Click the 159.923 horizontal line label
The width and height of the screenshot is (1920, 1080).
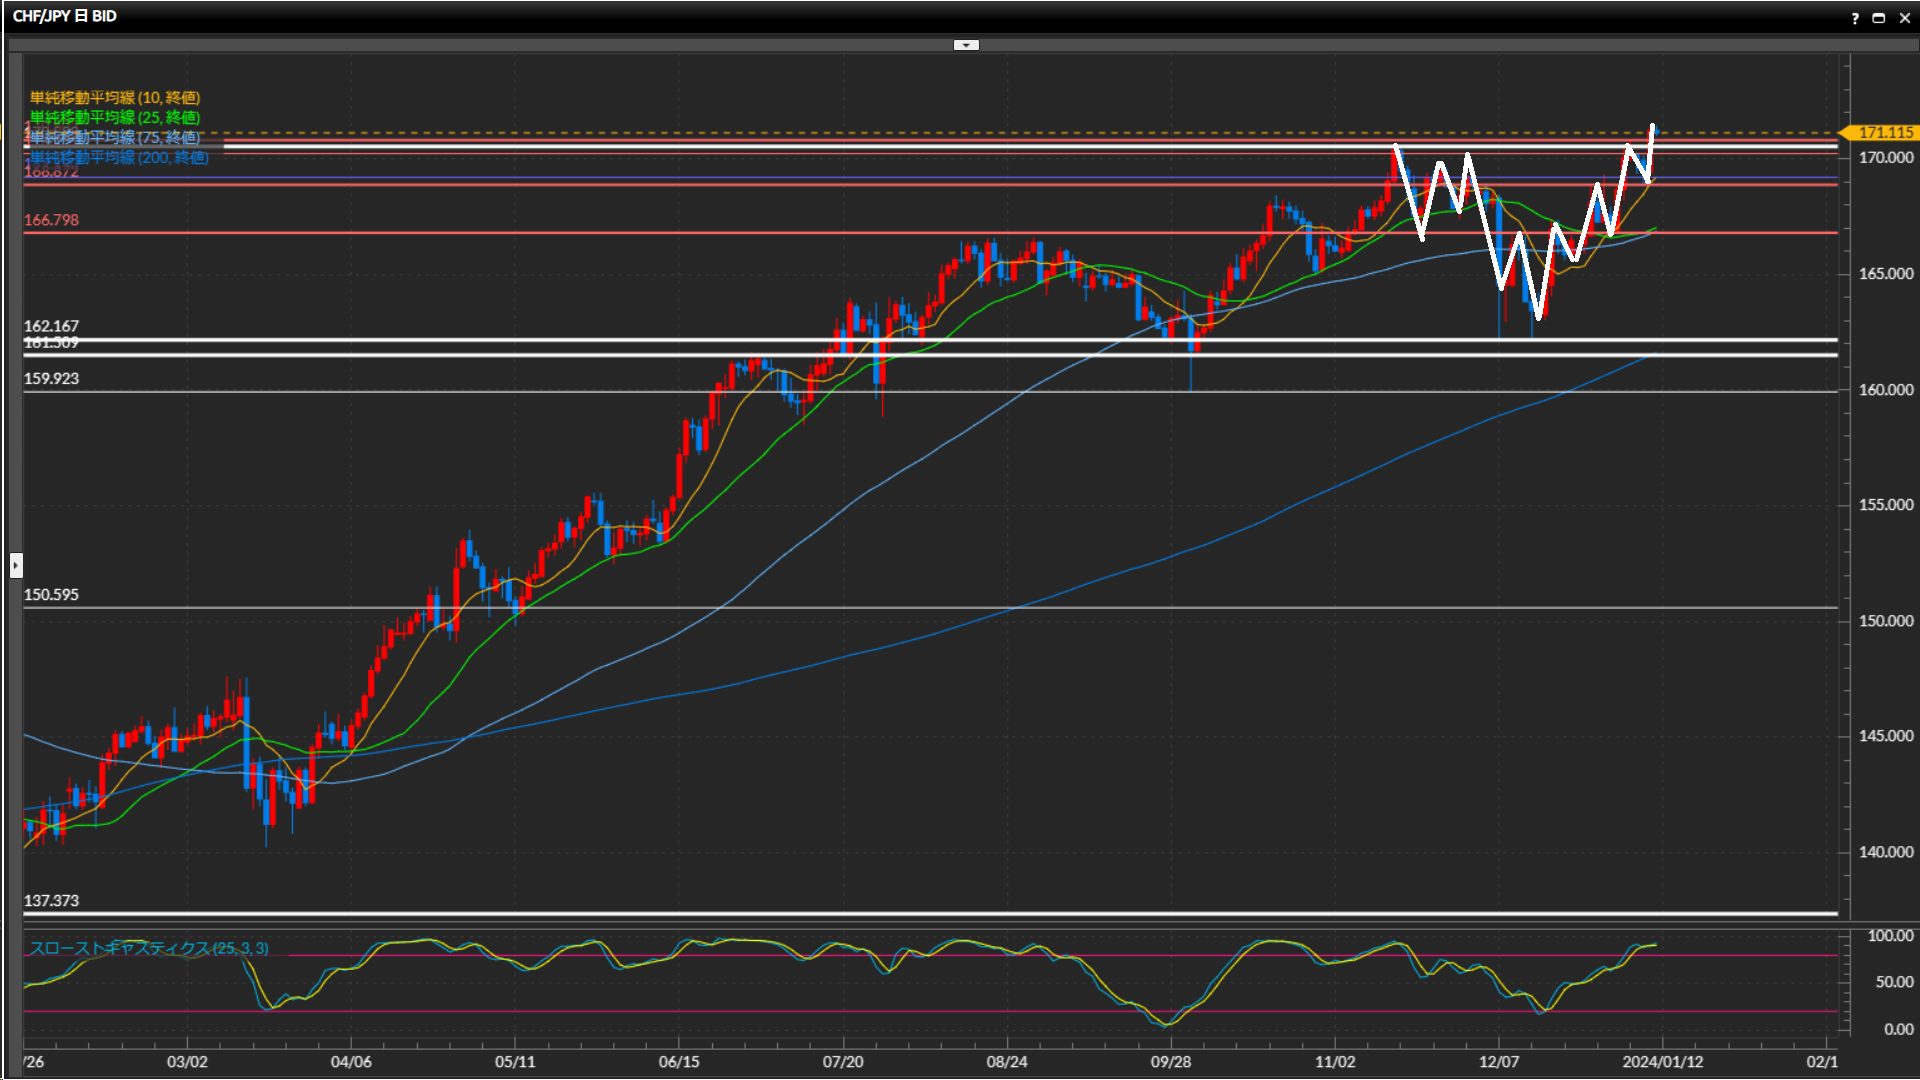point(51,379)
